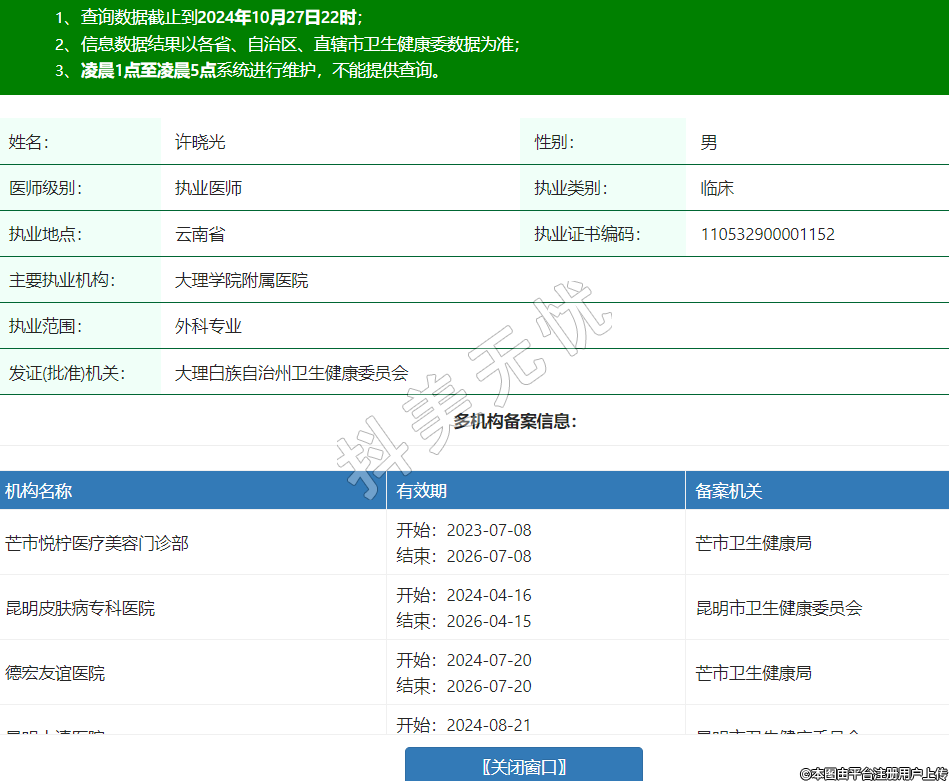Select the 芒市悦柠医疗美容门诊部 institution row
Image resolution: width=949 pixels, height=781 pixels.
coord(97,543)
